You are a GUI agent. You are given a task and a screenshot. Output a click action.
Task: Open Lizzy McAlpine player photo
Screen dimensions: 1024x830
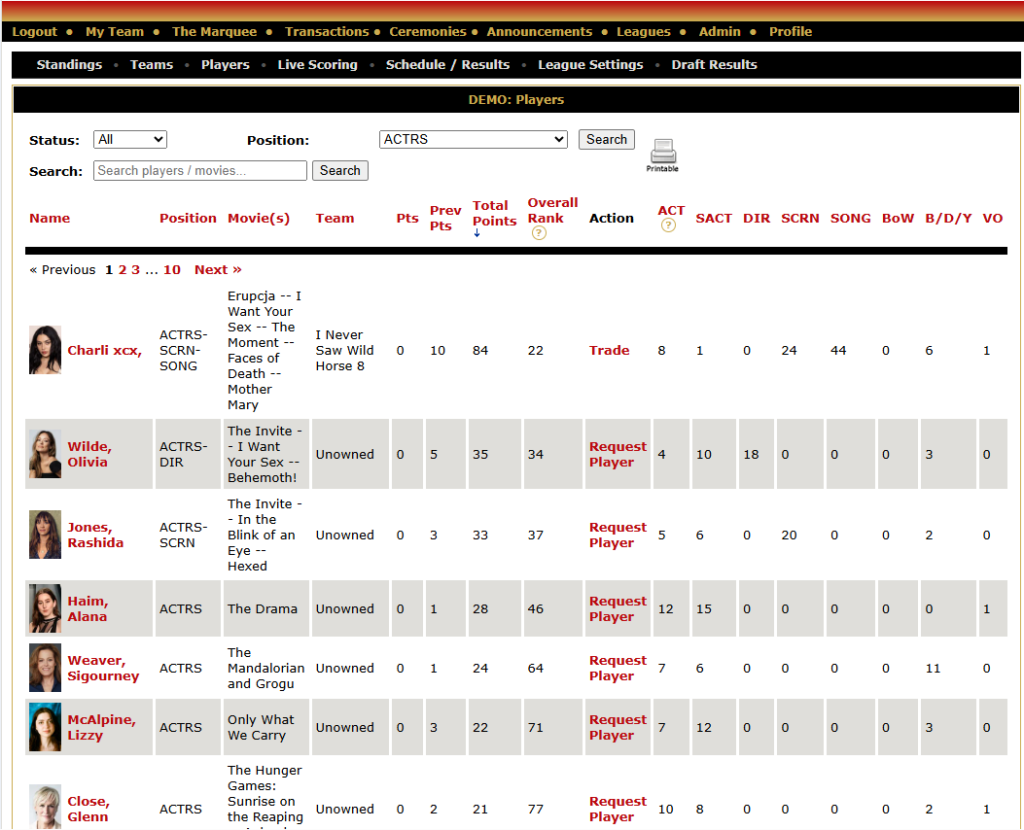click(45, 727)
